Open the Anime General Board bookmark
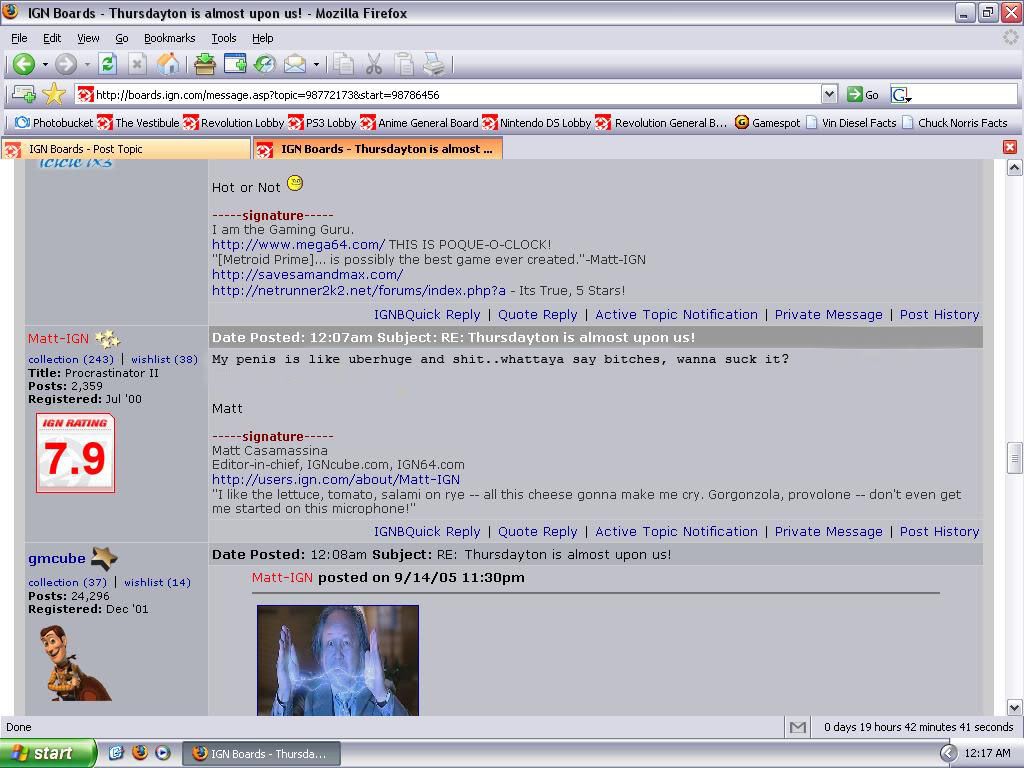The height and width of the screenshot is (768, 1024). pos(419,123)
